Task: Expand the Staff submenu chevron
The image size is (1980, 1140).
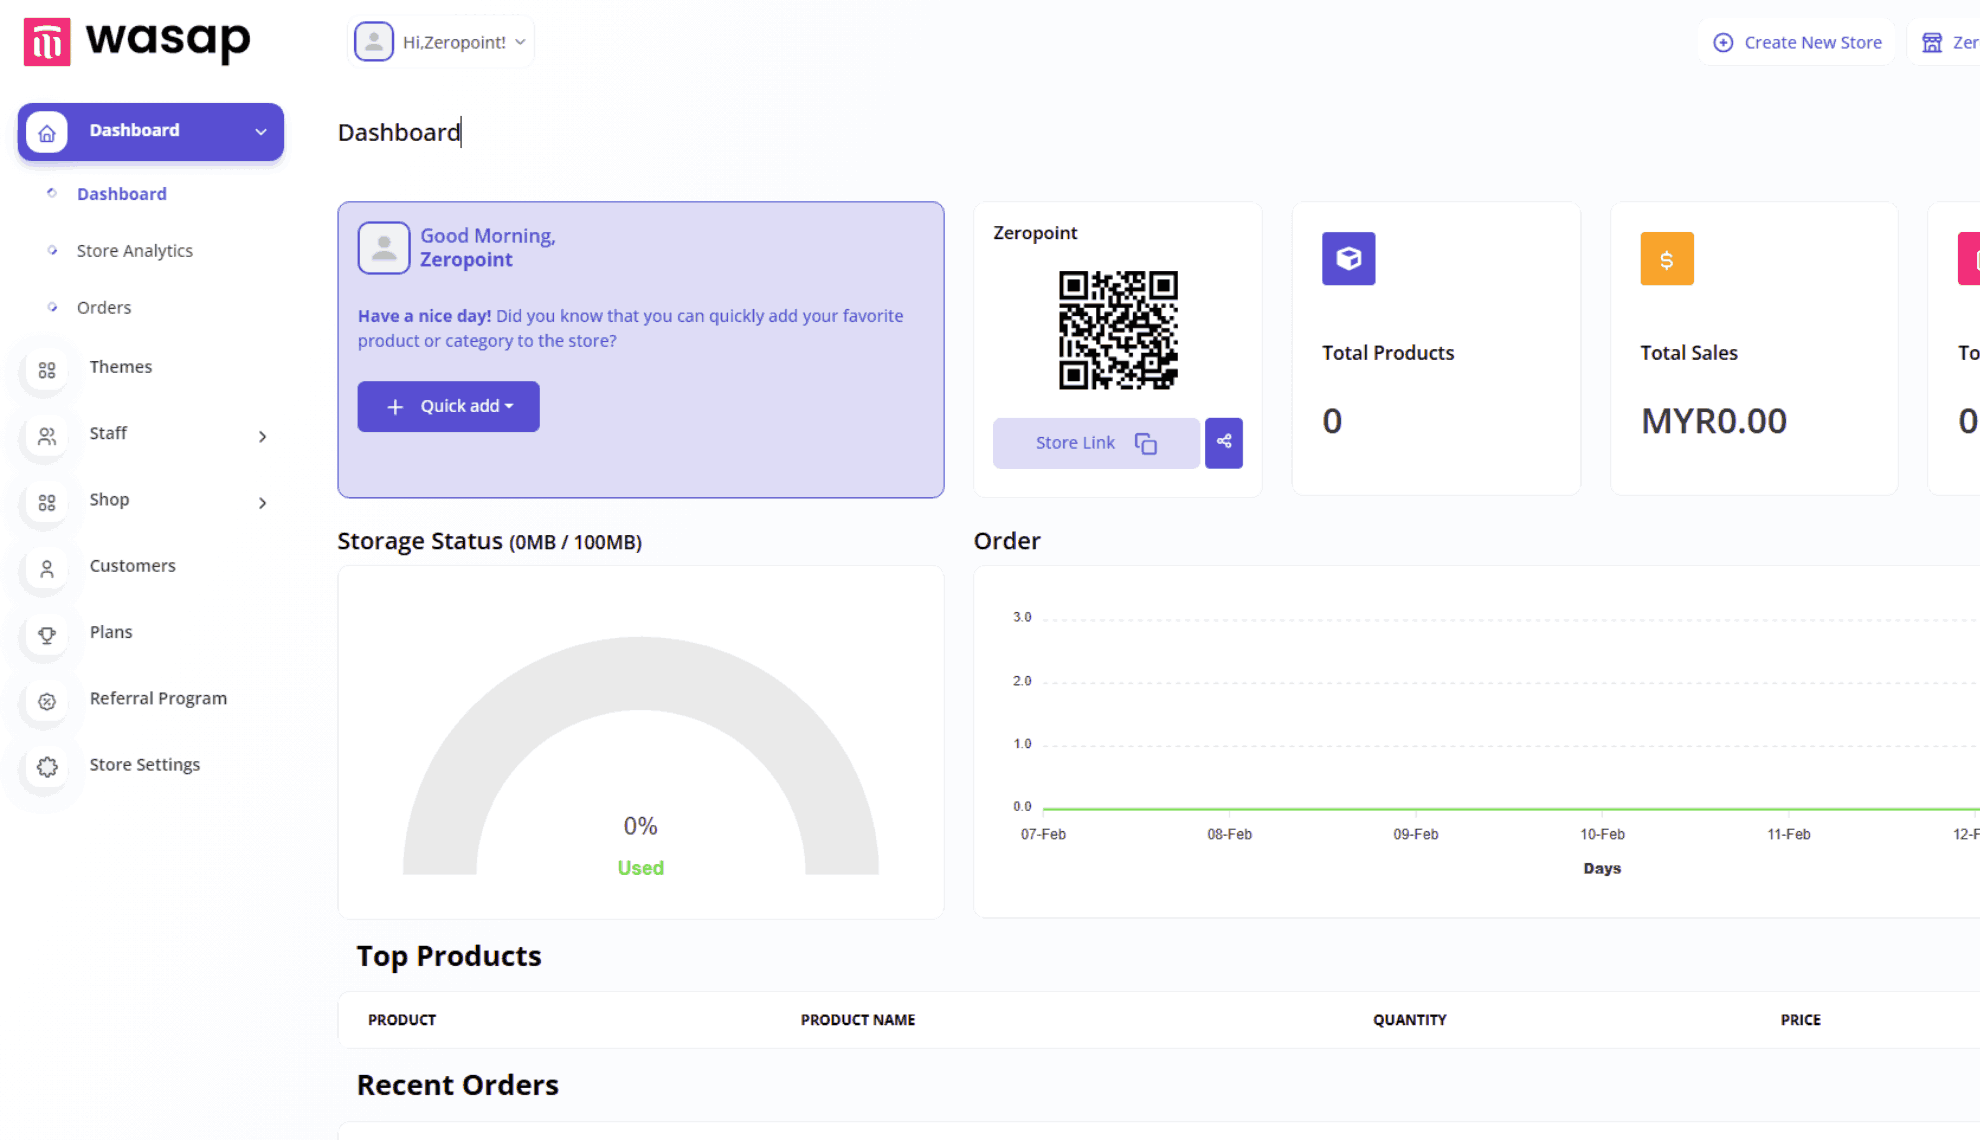Action: point(262,436)
